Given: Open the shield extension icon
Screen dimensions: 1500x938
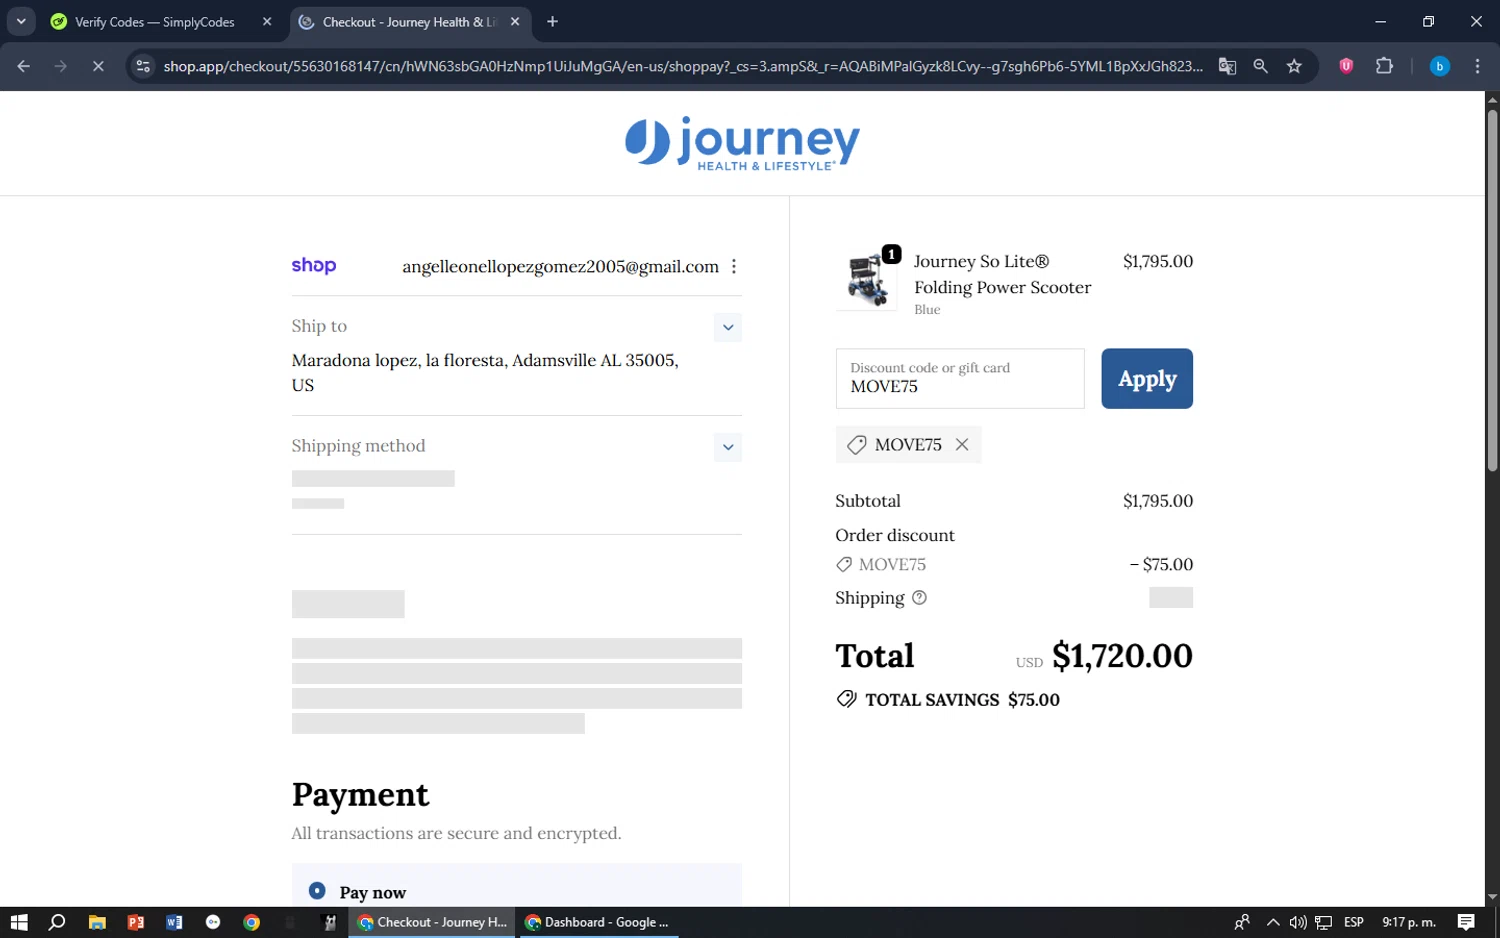Looking at the screenshot, I should [1346, 66].
